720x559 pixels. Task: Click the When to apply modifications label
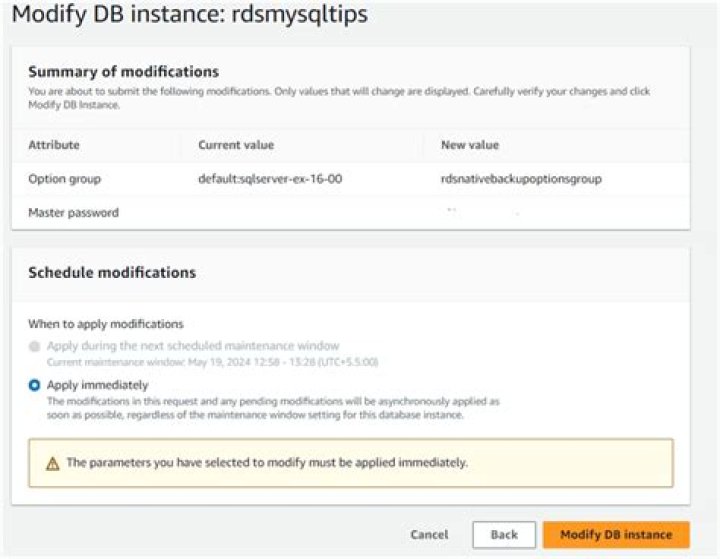tap(105, 324)
